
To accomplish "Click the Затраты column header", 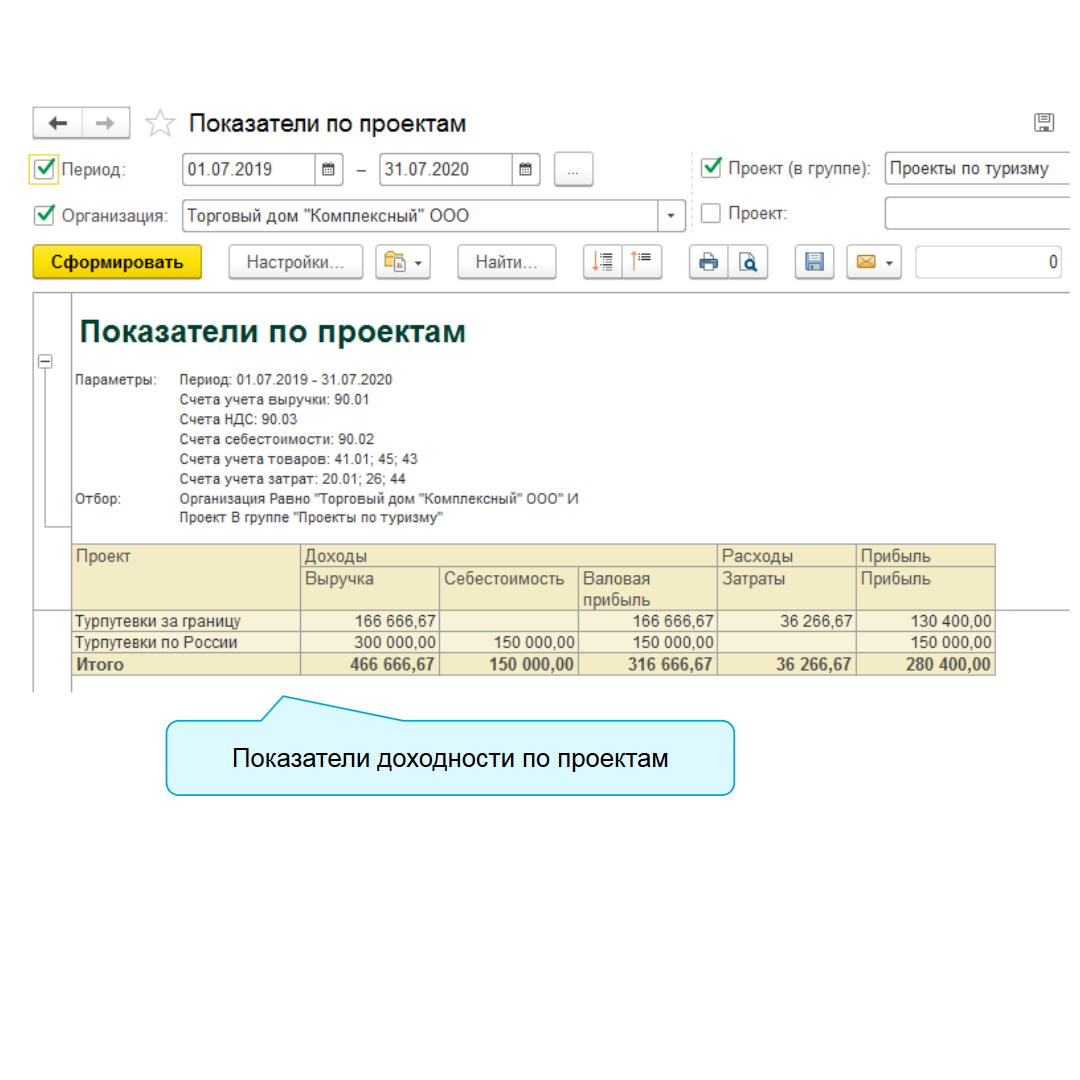I will (787, 588).
